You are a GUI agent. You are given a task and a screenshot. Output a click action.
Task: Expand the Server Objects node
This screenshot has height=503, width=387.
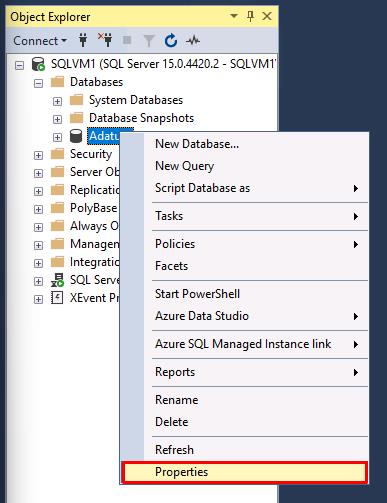pos(39,173)
